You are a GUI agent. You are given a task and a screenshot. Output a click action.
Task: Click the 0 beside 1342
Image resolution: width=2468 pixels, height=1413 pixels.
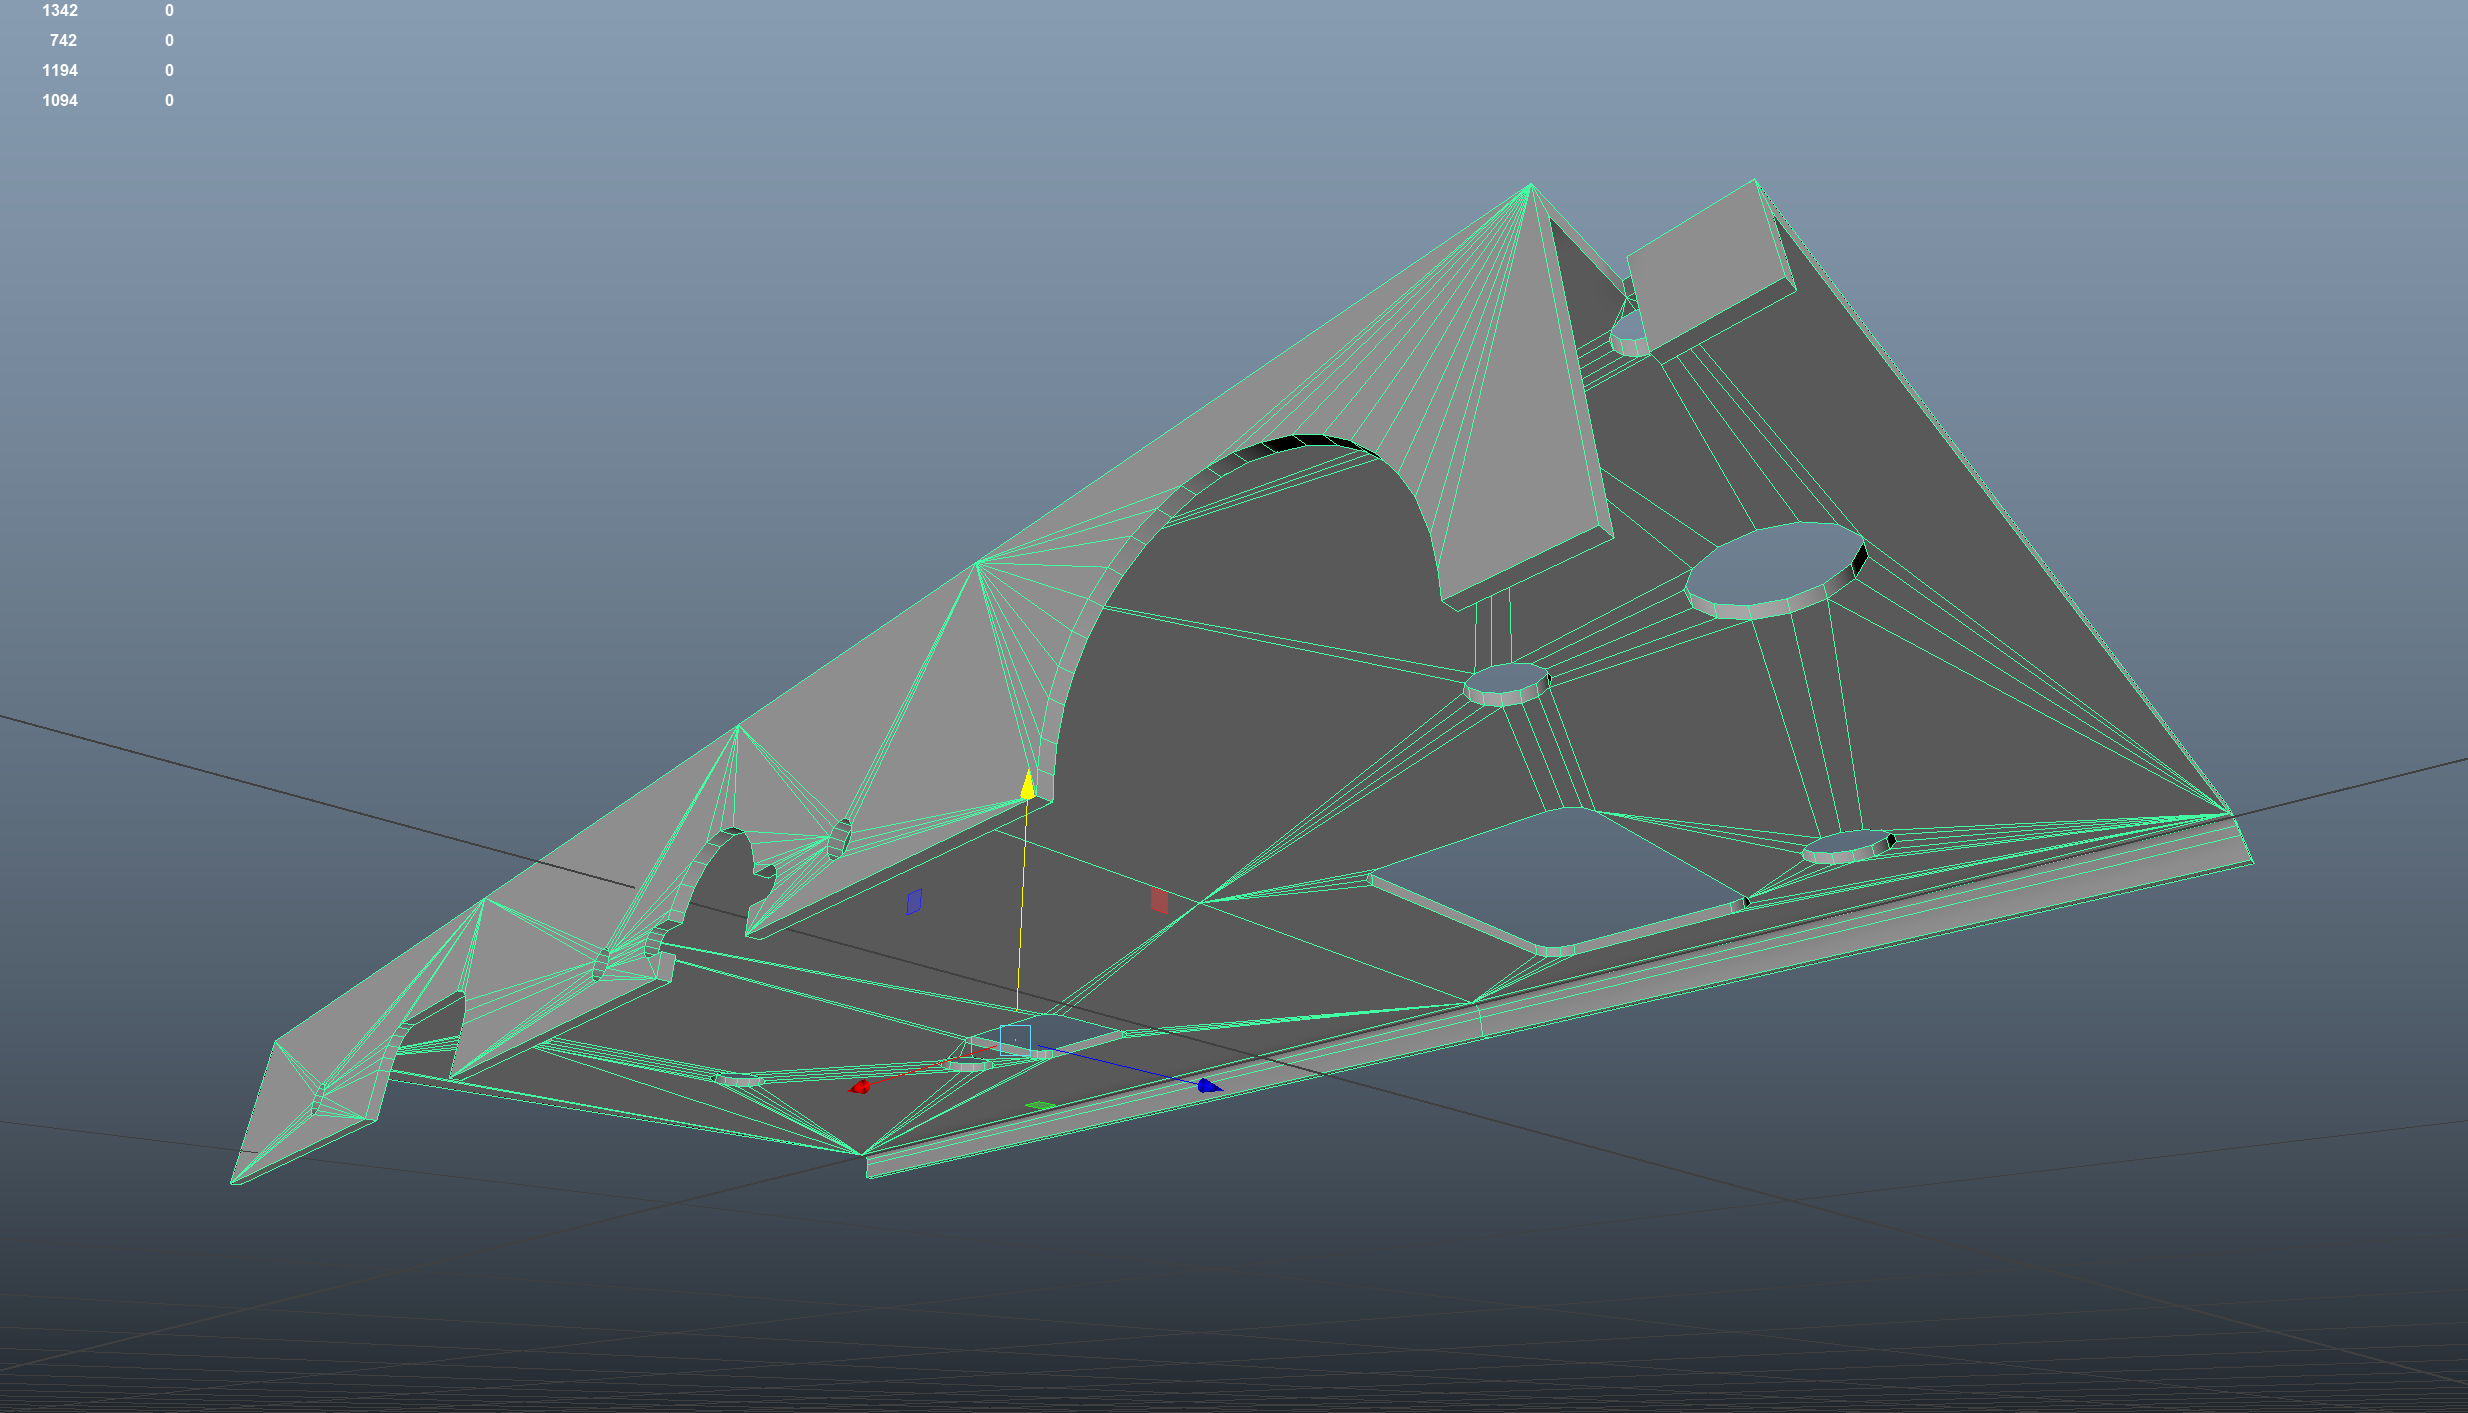[169, 11]
